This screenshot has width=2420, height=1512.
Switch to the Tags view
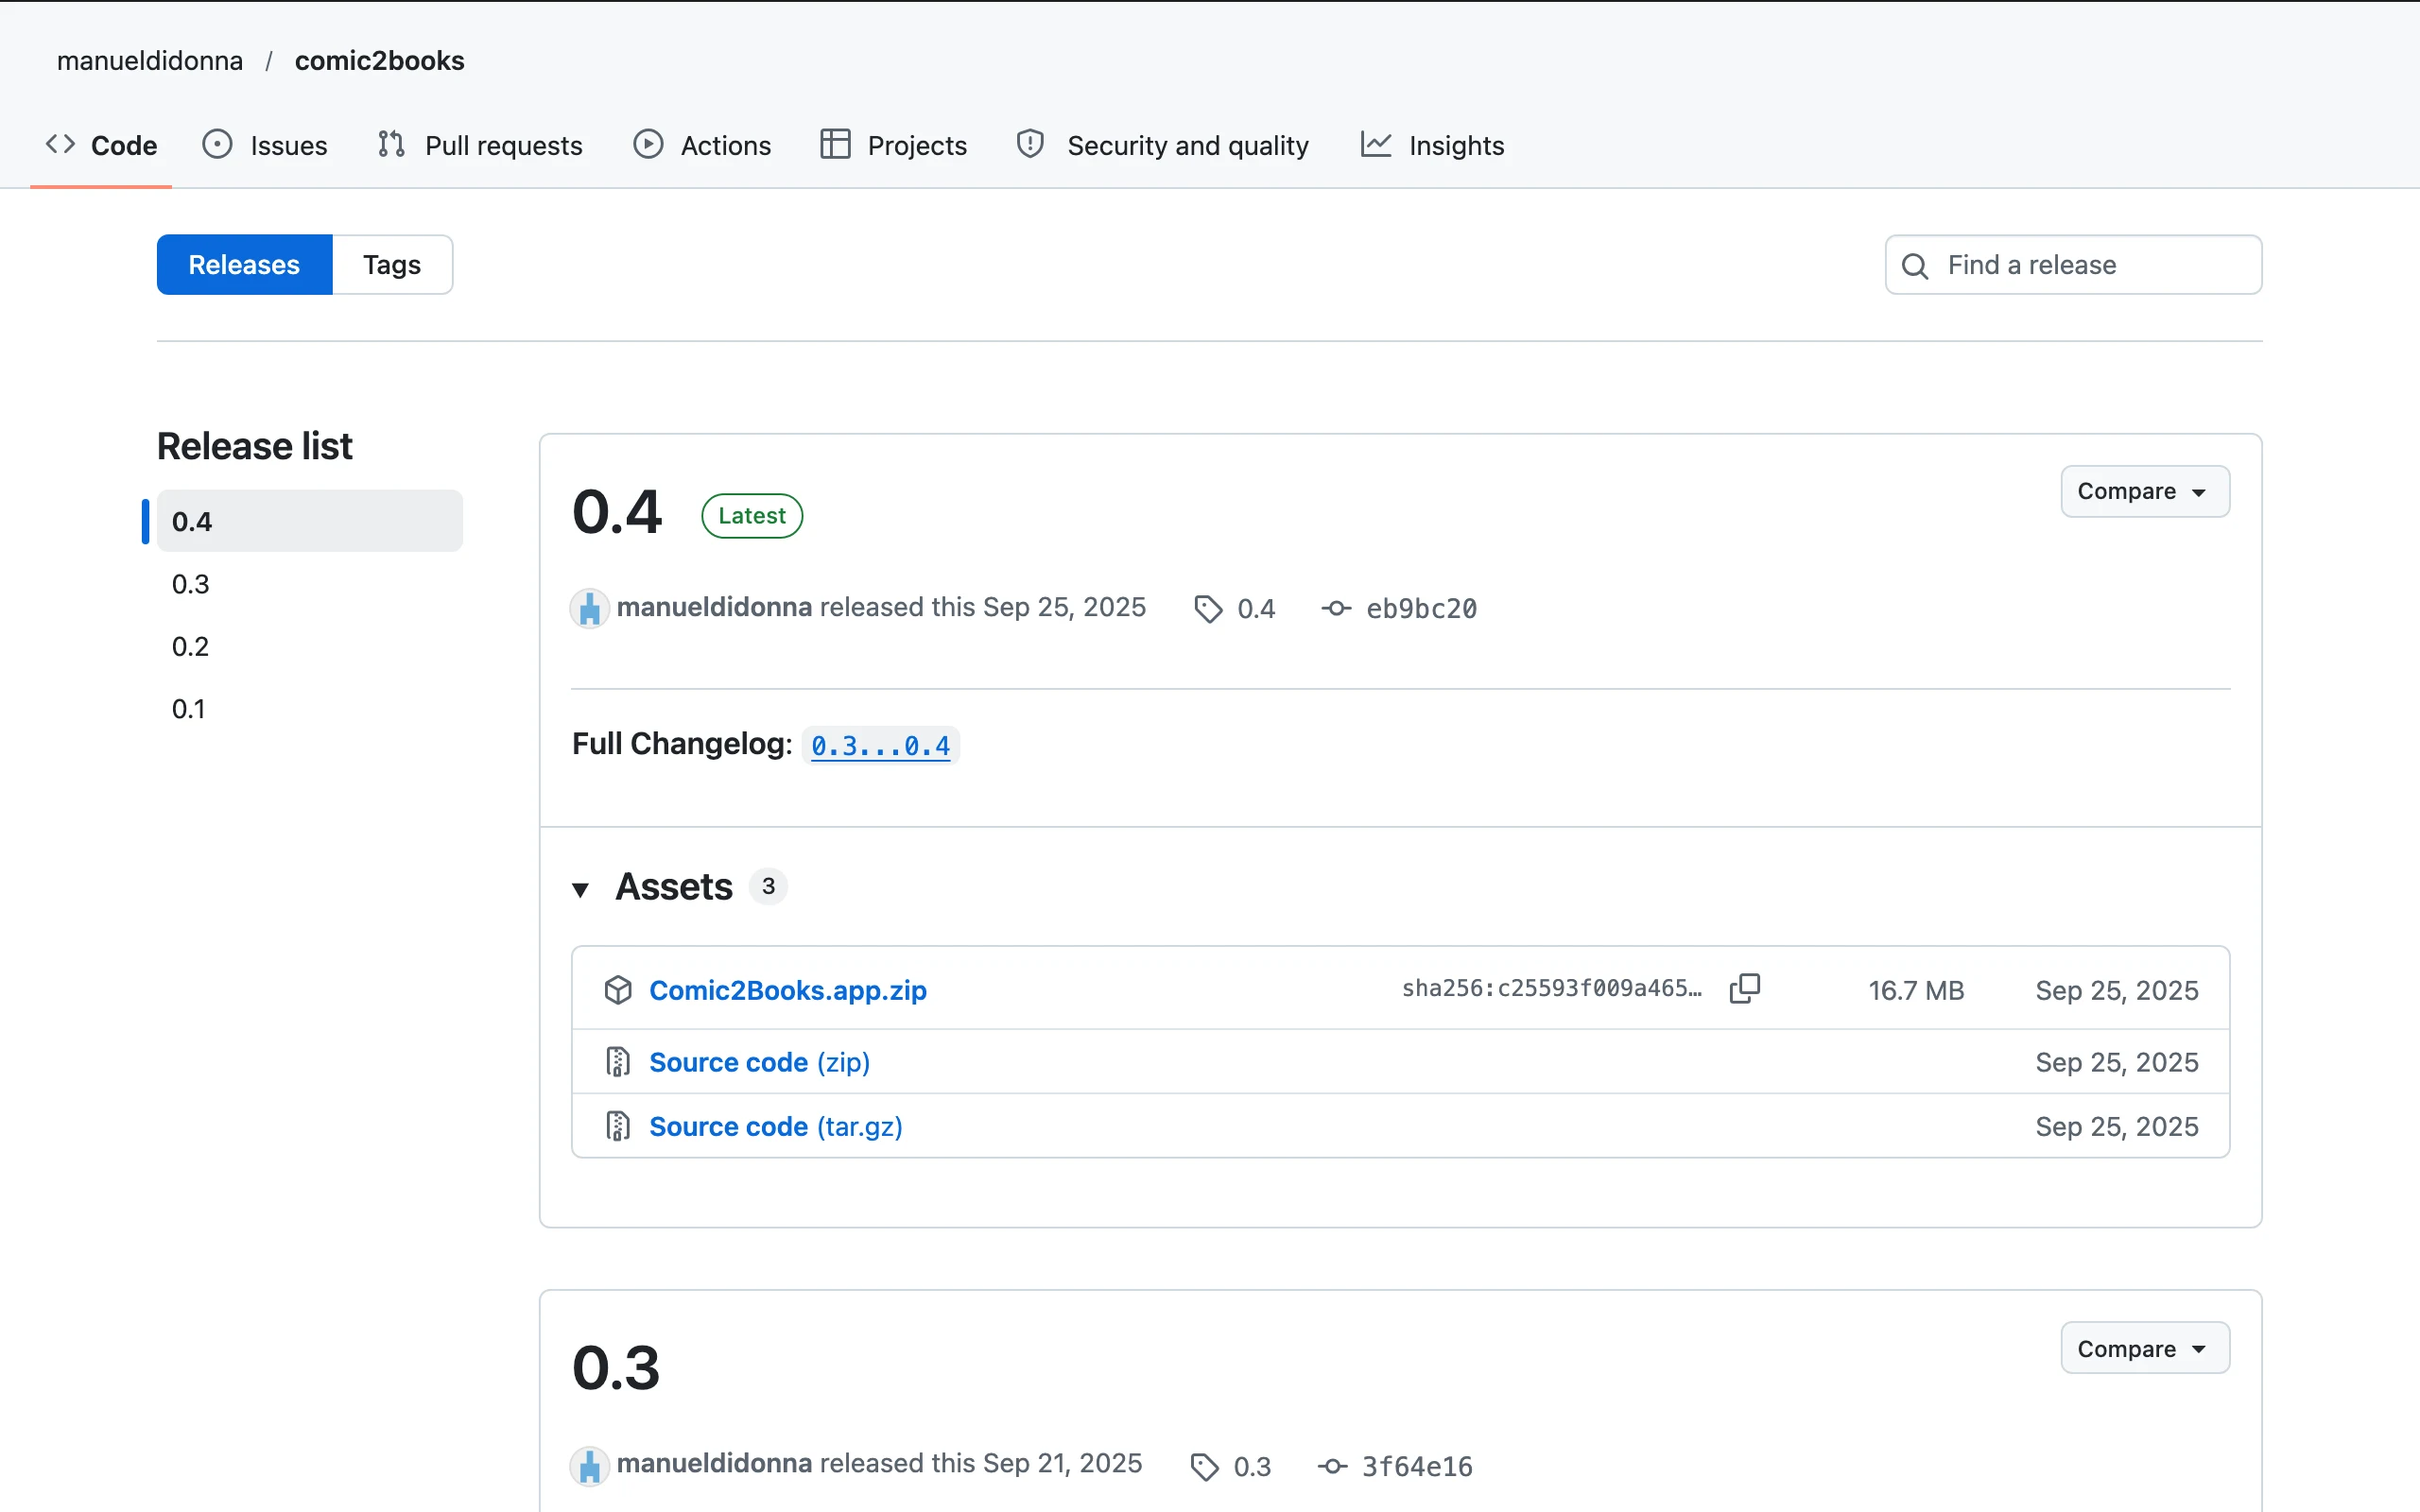click(x=392, y=265)
